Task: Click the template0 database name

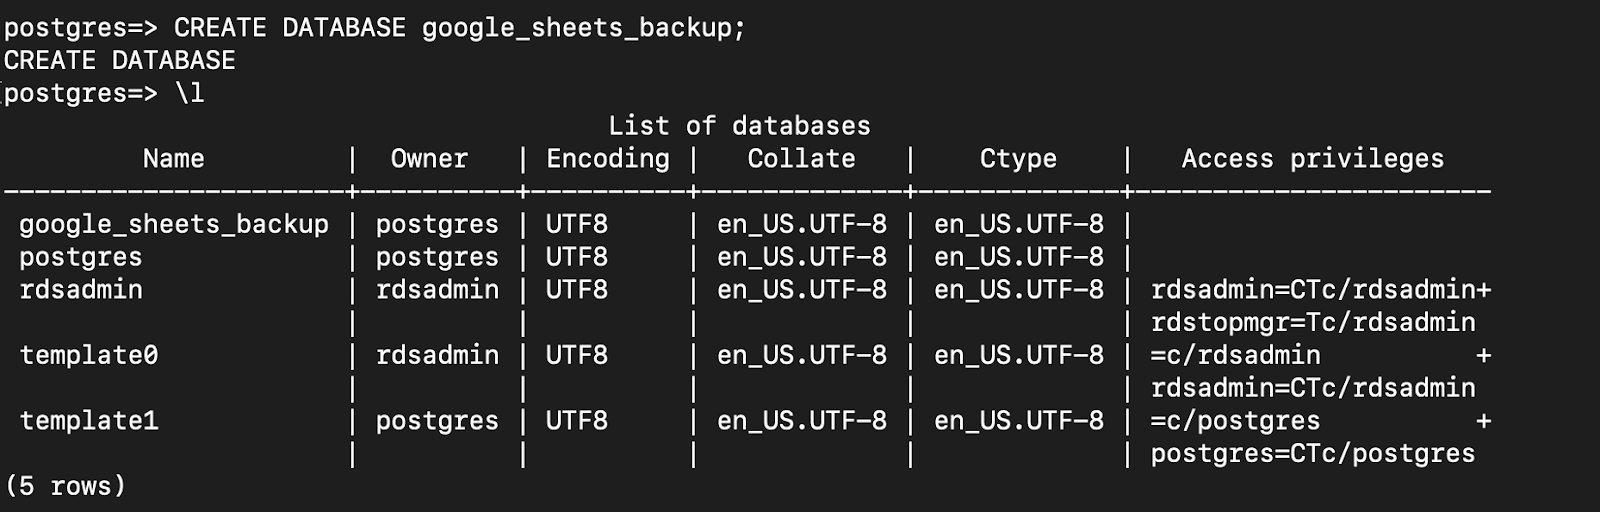Action: click(x=89, y=356)
